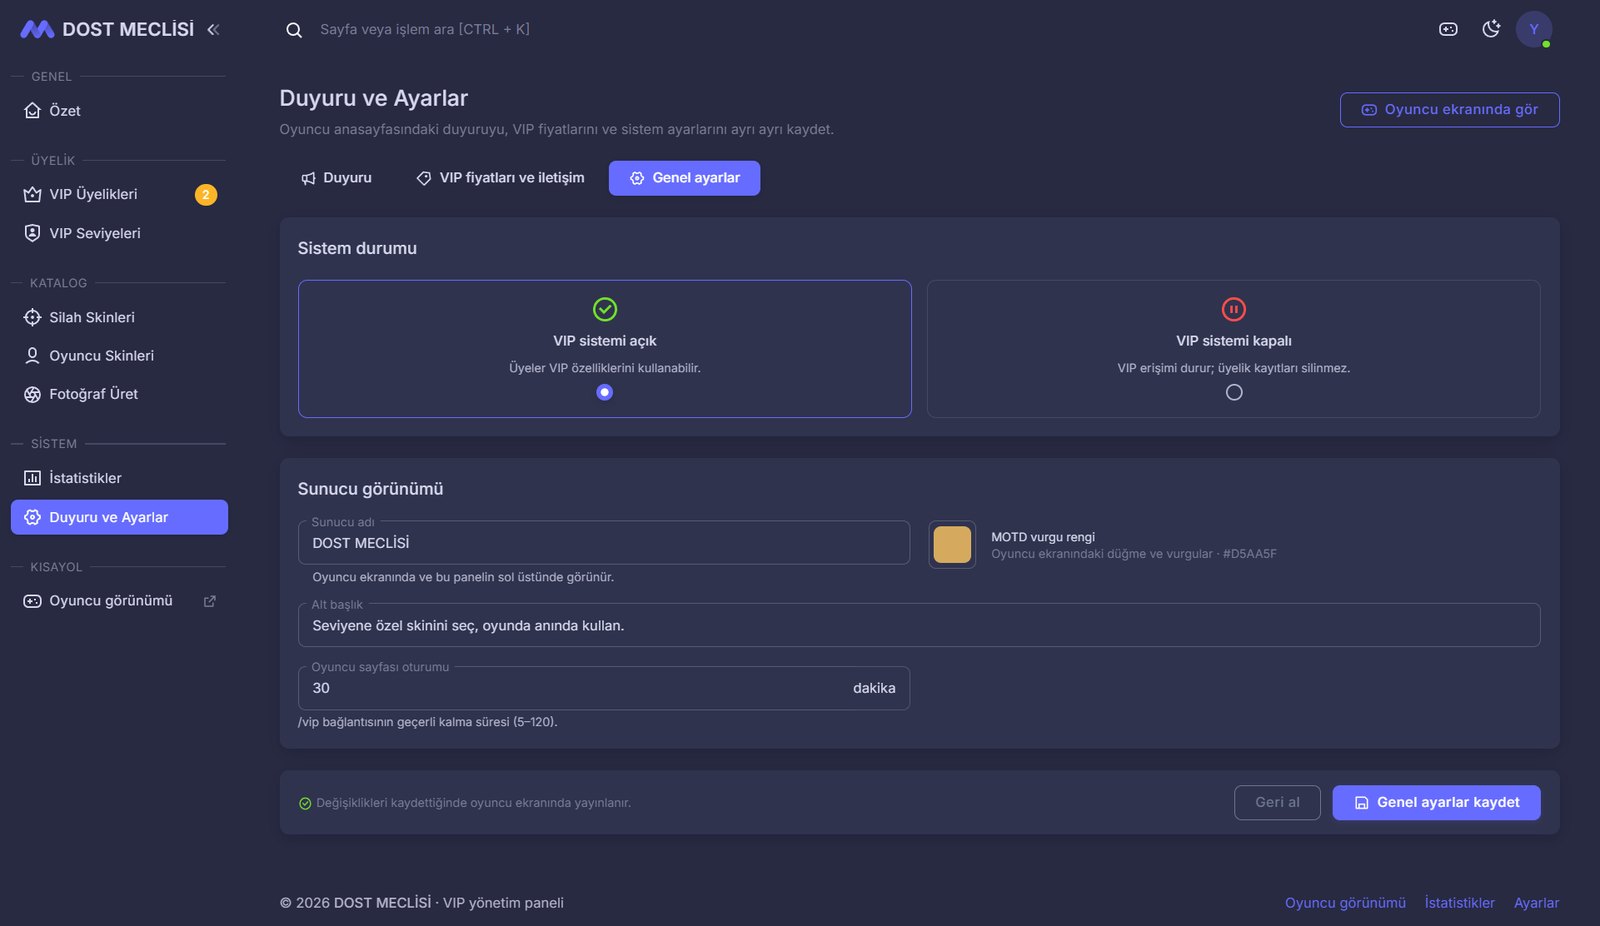Image resolution: width=1600 pixels, height=926 pixels.
Task: Collapse the sidebar with double chevron icon
Action: click(213, 30)
